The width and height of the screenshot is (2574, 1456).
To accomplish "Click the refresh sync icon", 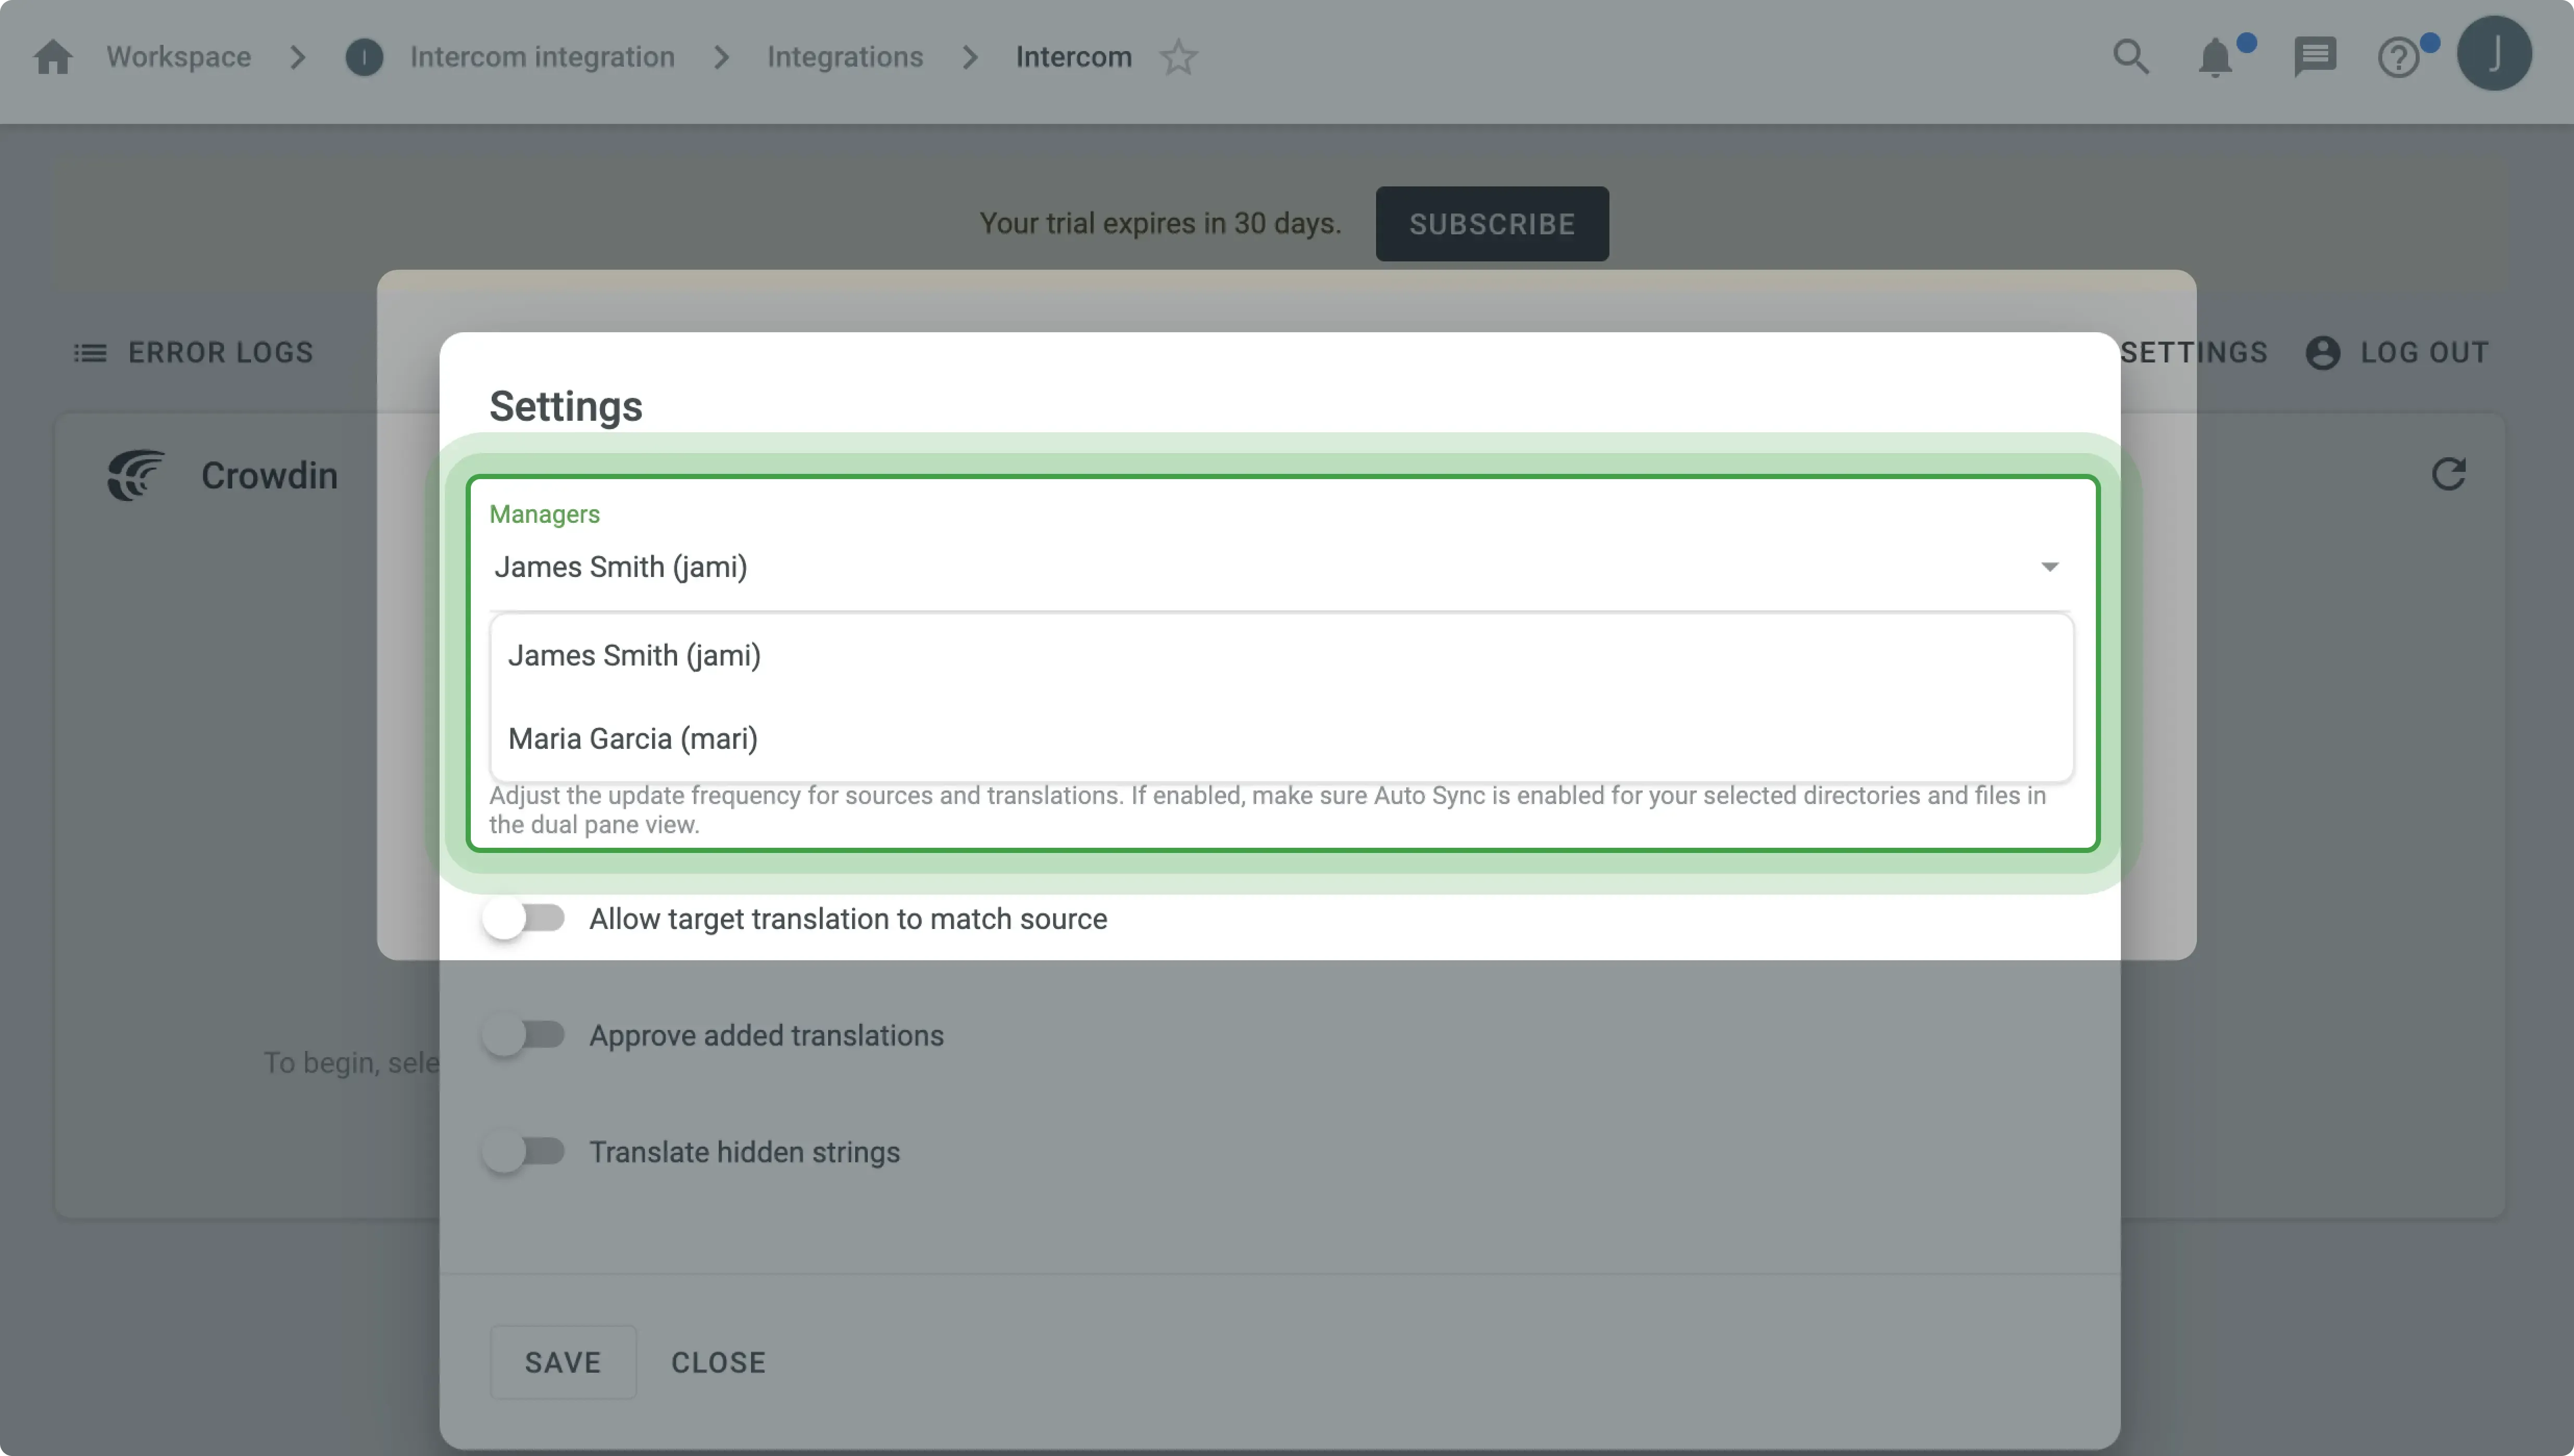I will pos(2449,473).
